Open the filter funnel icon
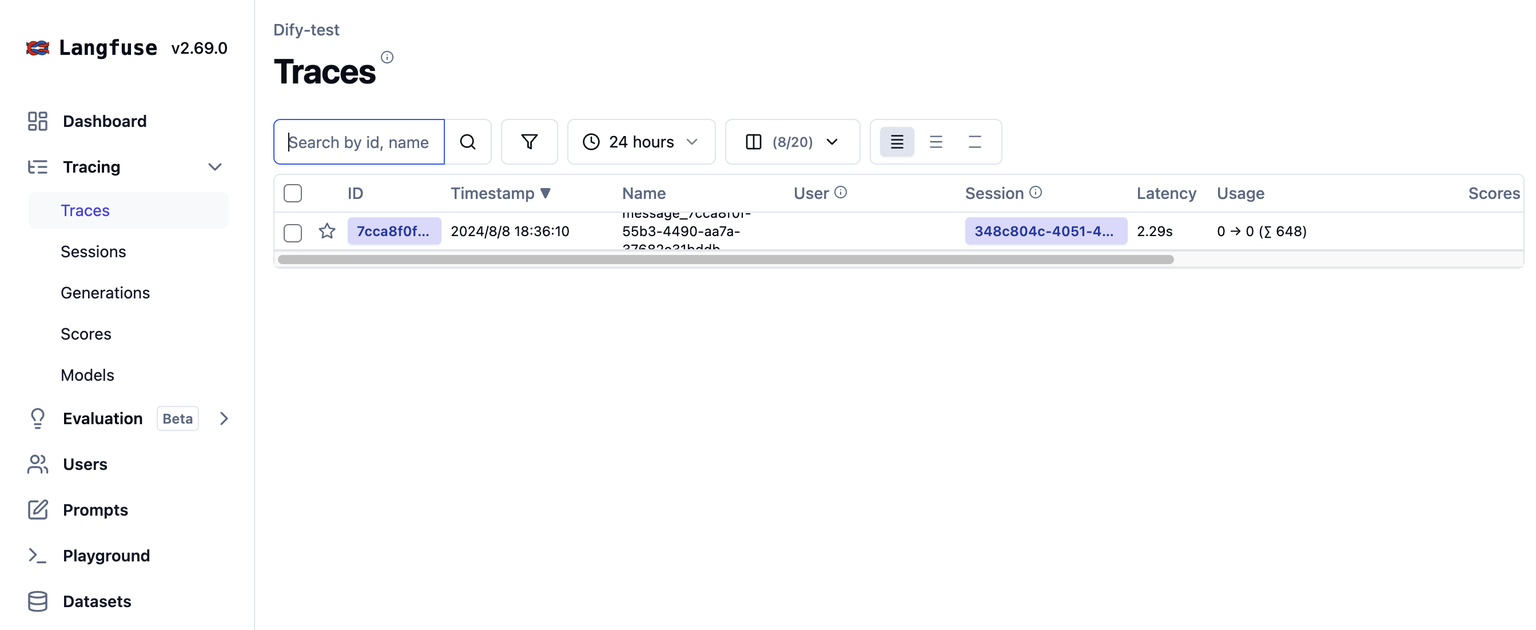Viewport: 1536px width, 630px height. [529, 142]
